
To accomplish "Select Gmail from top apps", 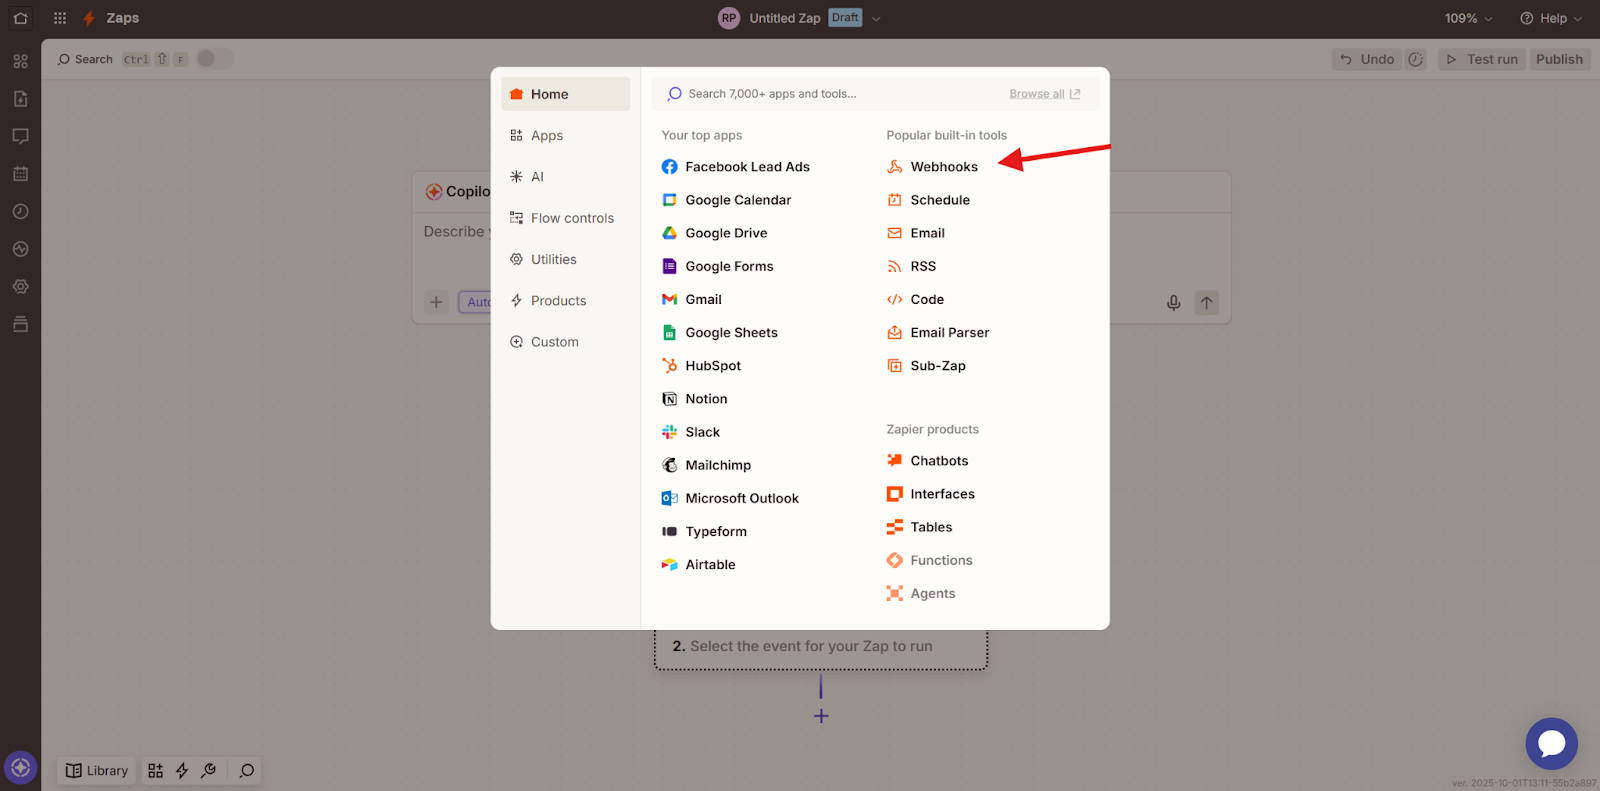I will [x=692, y=299].
